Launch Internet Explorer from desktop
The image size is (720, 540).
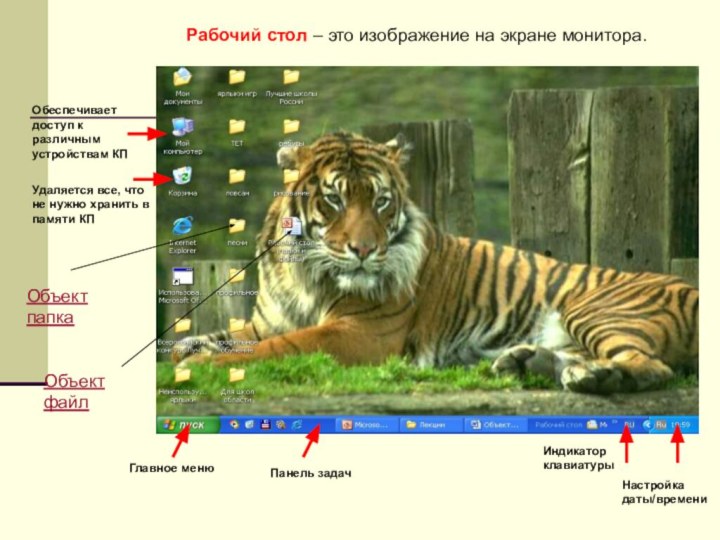coord(182,226)
